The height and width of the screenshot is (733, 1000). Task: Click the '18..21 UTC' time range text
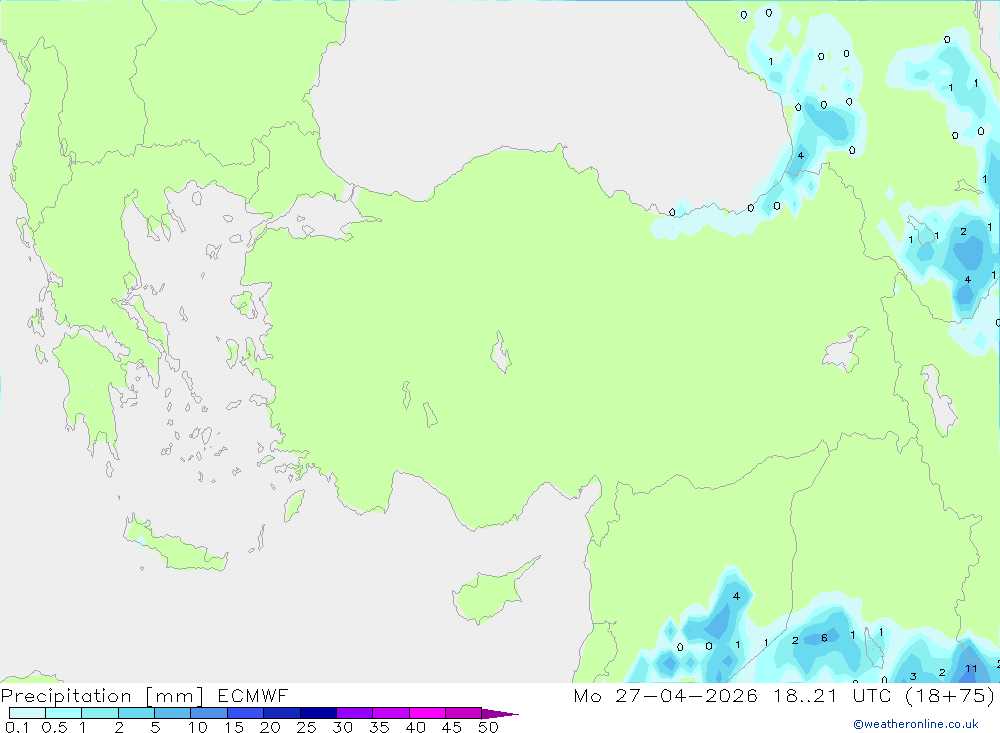tap(832, 695)
